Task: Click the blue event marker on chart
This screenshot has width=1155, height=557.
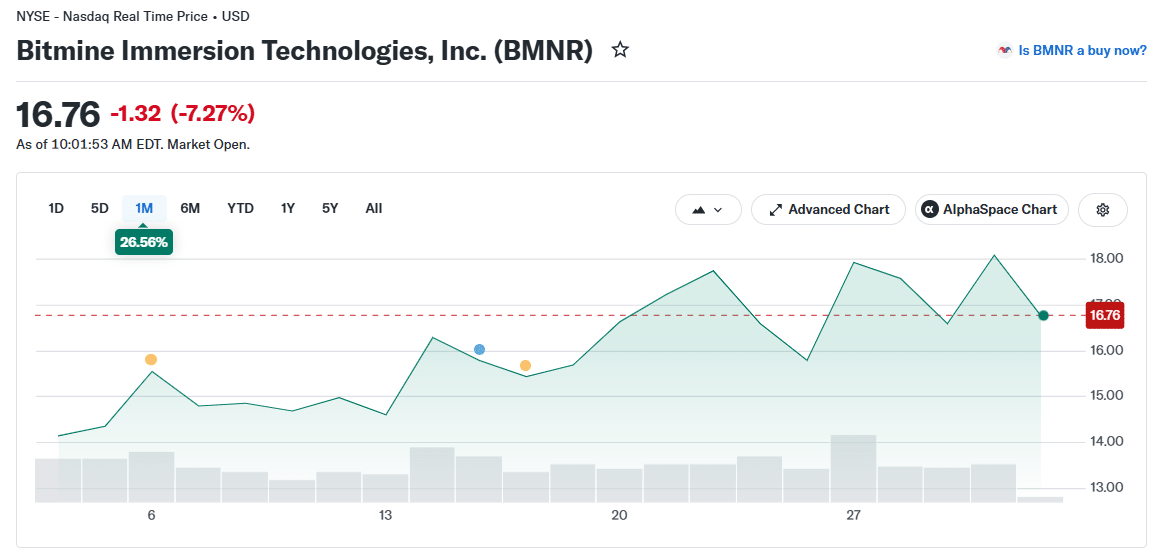Action: [x=480, y=349]
